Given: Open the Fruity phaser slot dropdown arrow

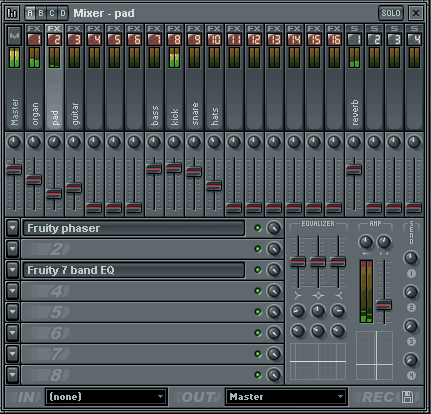Looking at the screenshot, I should coord(13,228).
